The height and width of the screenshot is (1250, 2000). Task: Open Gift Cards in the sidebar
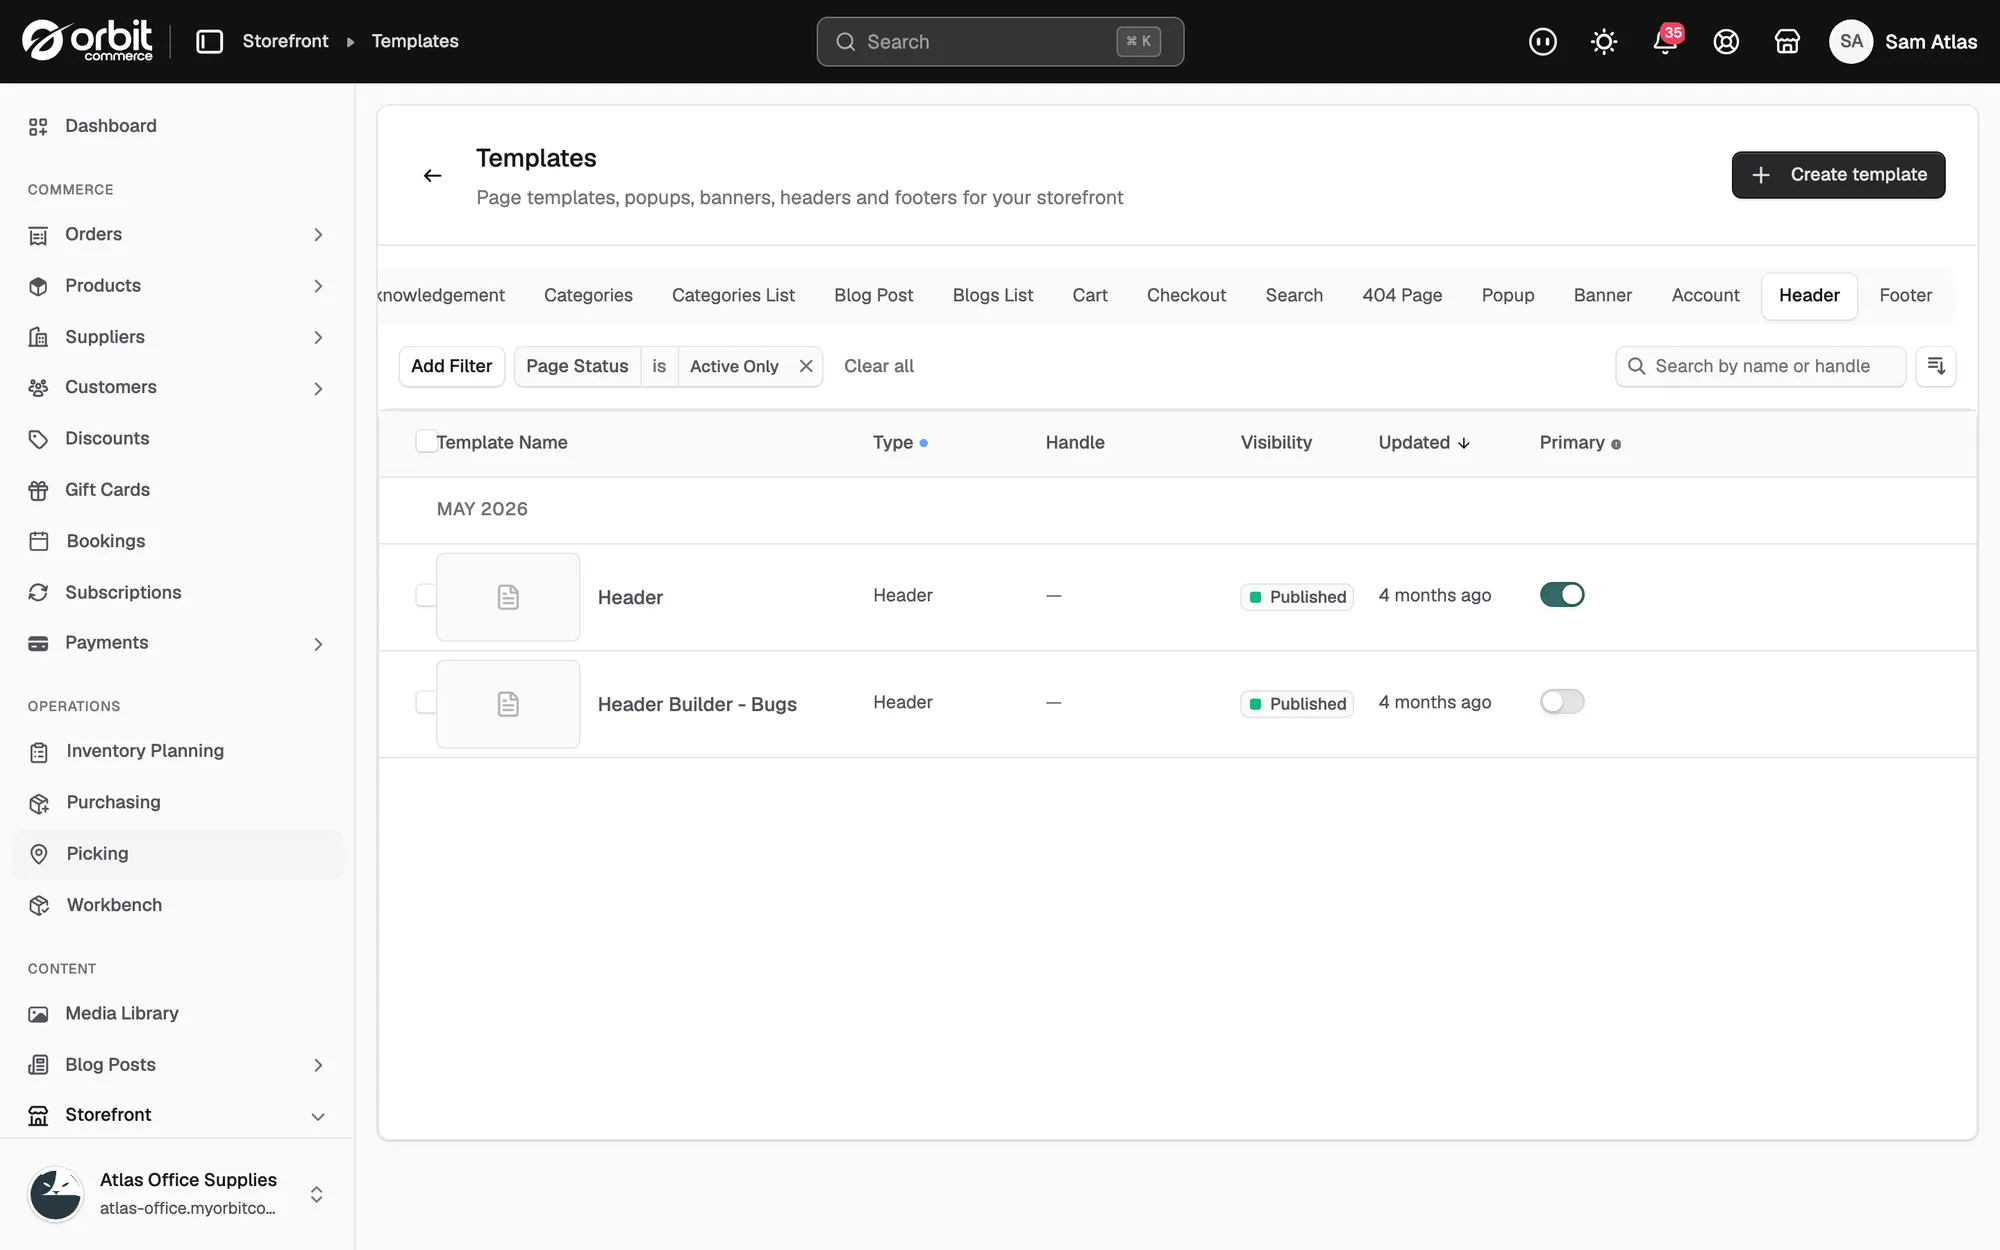[178, 490]
